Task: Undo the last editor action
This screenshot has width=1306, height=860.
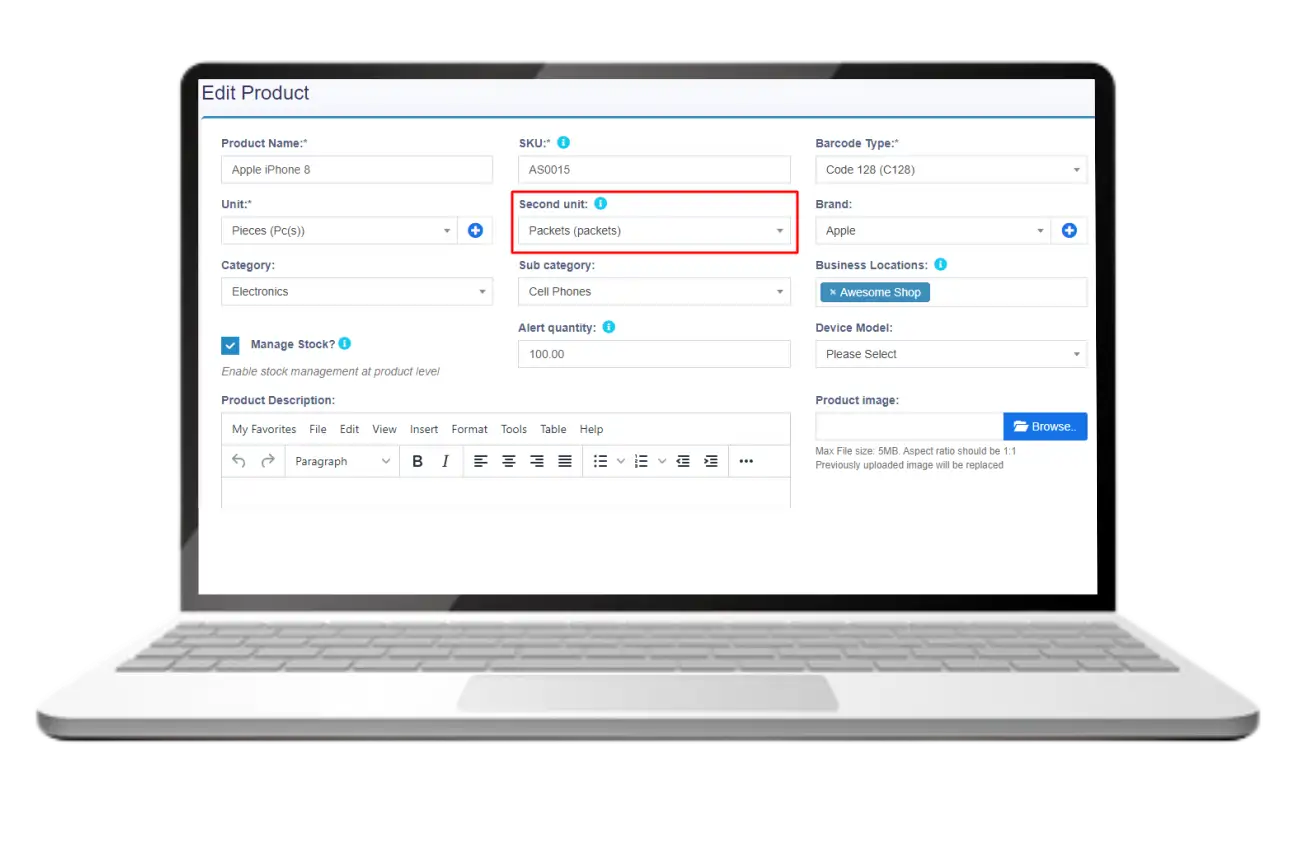Action: pos(239,461)
